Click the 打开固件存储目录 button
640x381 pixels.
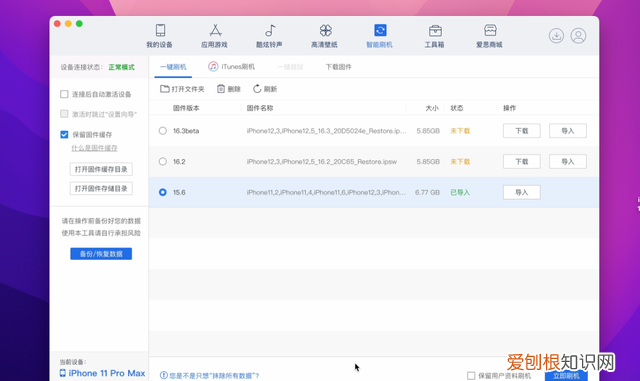[101, 188]
